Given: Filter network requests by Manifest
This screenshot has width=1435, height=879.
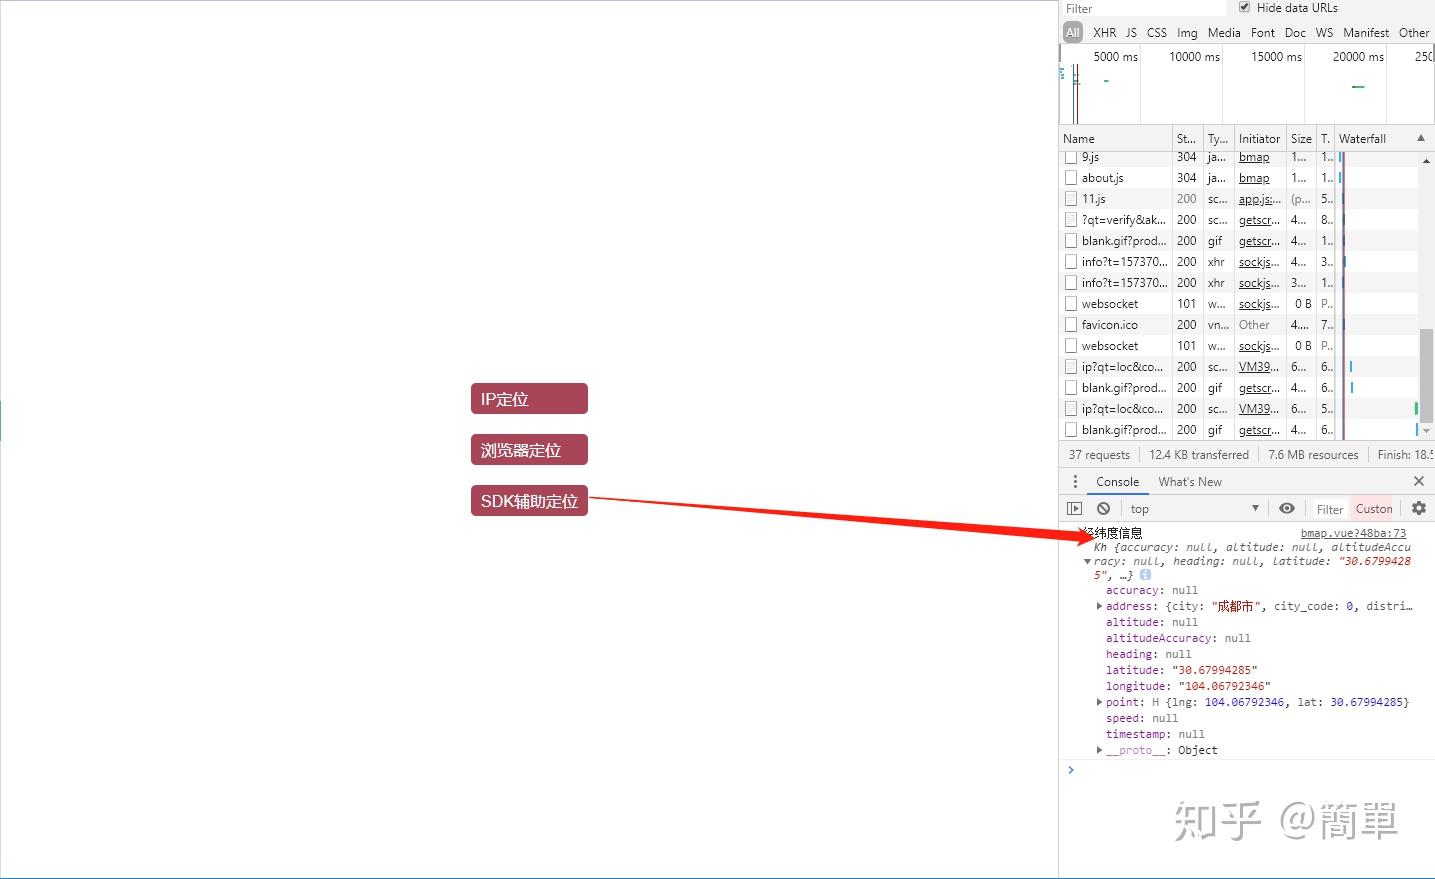Looking at the screenshot, I should click(x=1366, y=32).
